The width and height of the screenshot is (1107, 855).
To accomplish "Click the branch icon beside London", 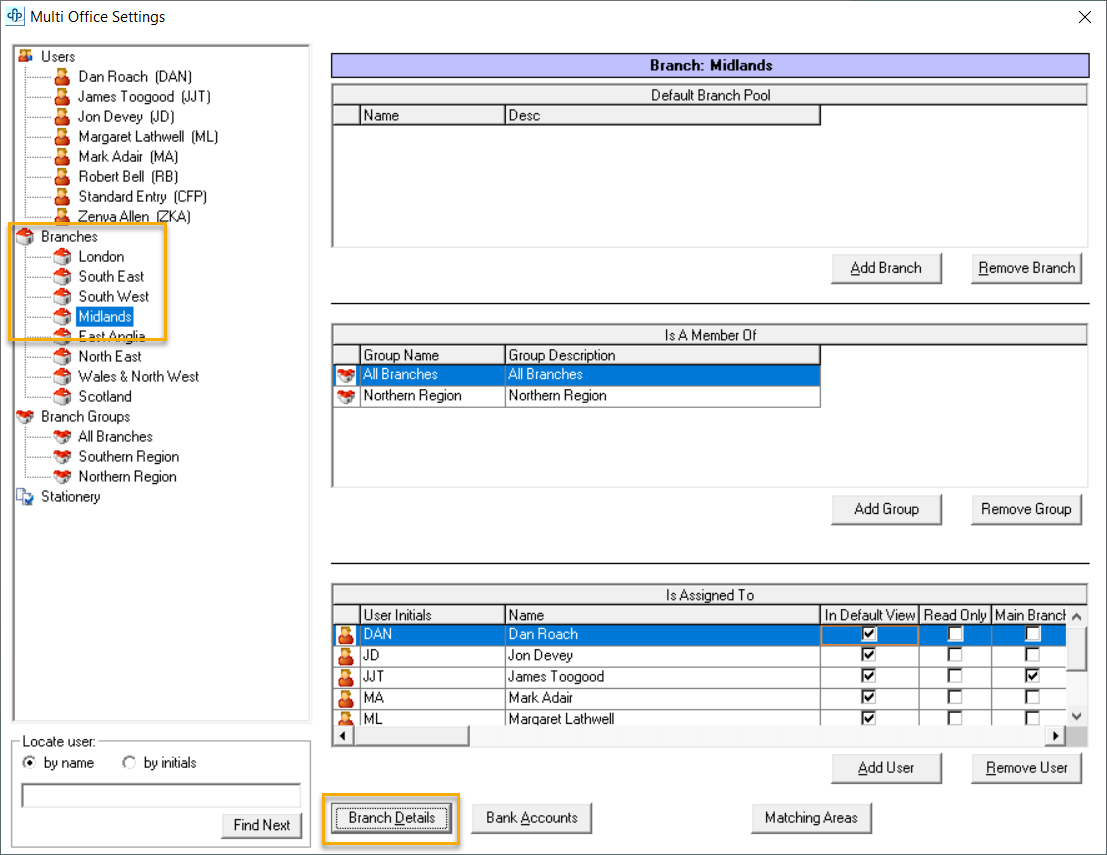I will (x=62, y=256).
